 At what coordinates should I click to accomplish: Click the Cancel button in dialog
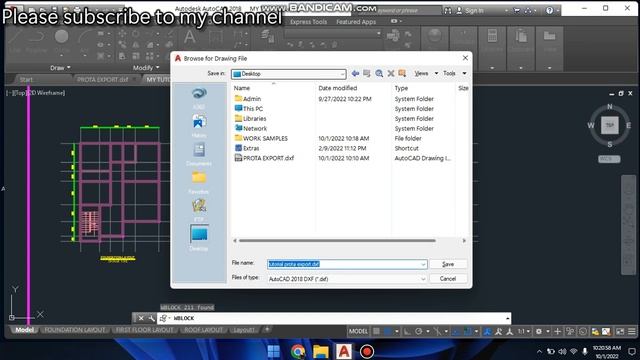click(x=448, y=279)
